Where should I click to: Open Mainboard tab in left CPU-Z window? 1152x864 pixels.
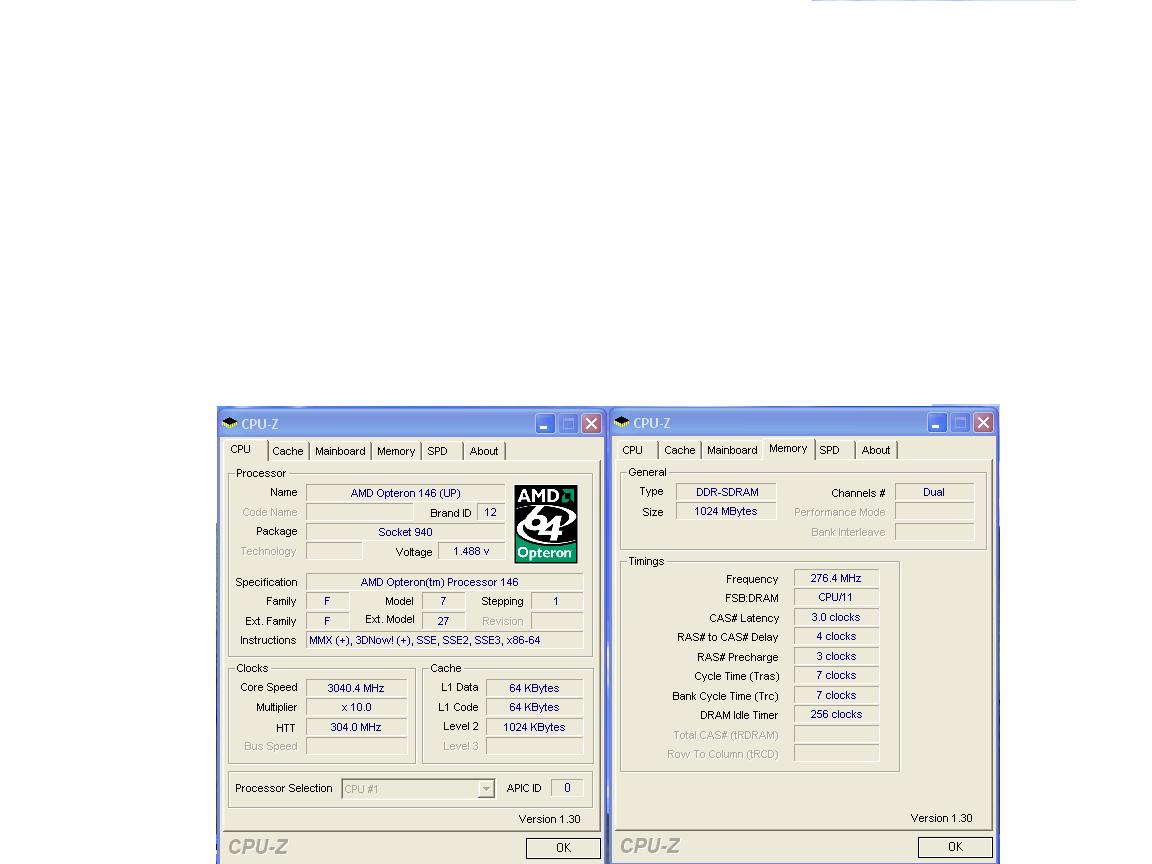[340, 451]
